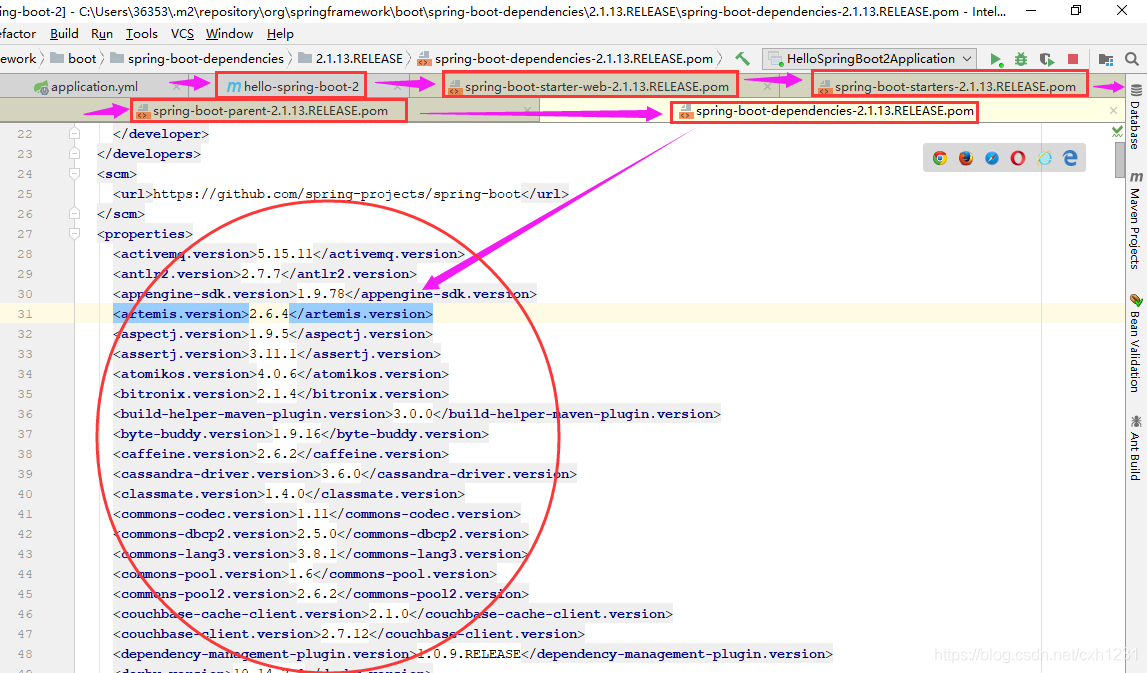Click the green inspection checkmark indicator
Viewport: 1147px width, 673px height.
click(1117, 132)
